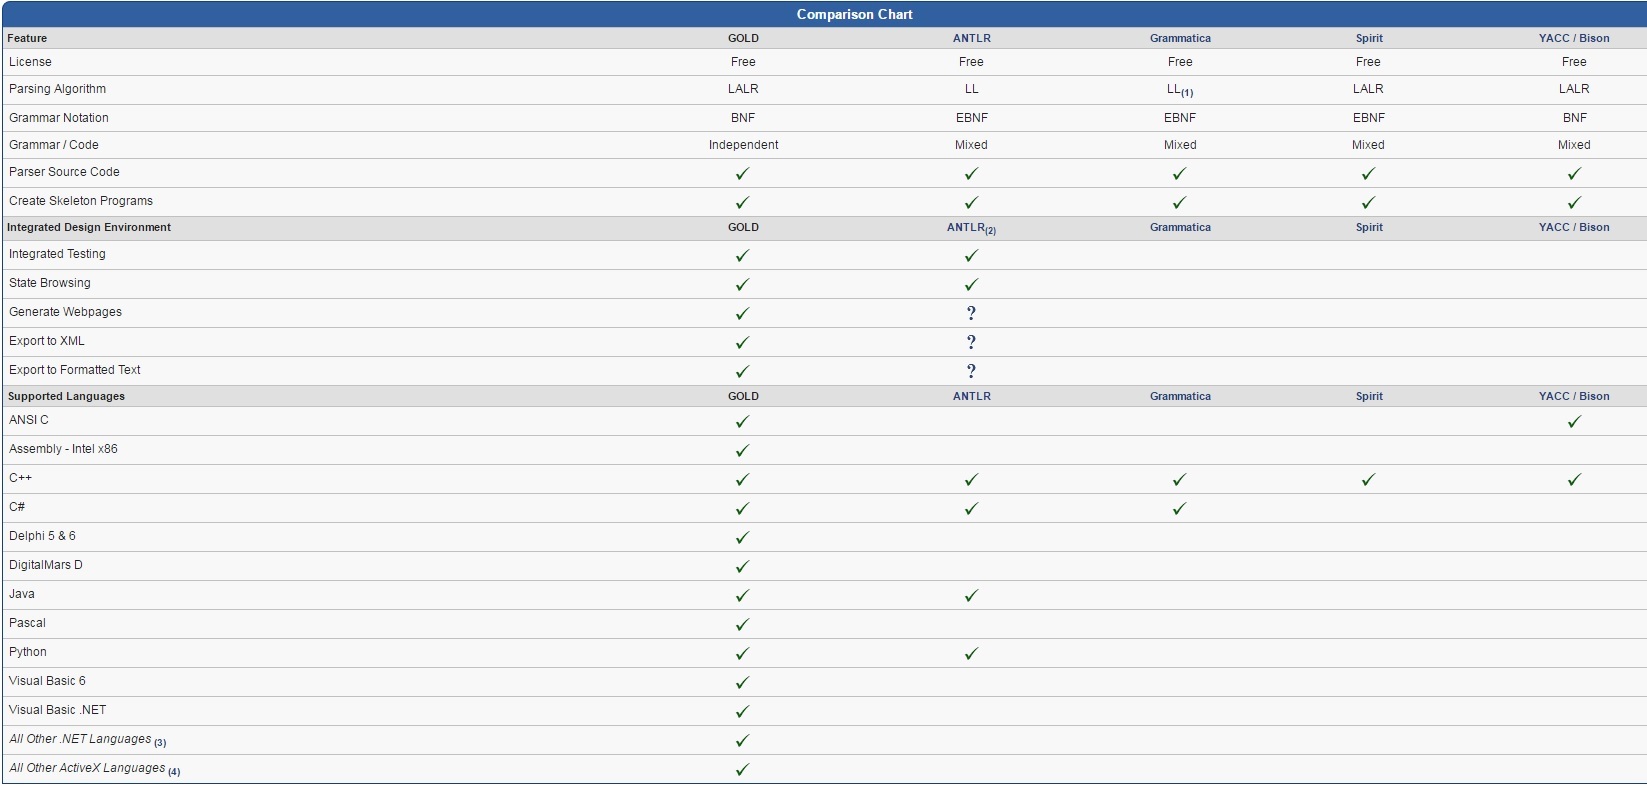Click GOLD checkmark in State Browsing row

(742, 285)
